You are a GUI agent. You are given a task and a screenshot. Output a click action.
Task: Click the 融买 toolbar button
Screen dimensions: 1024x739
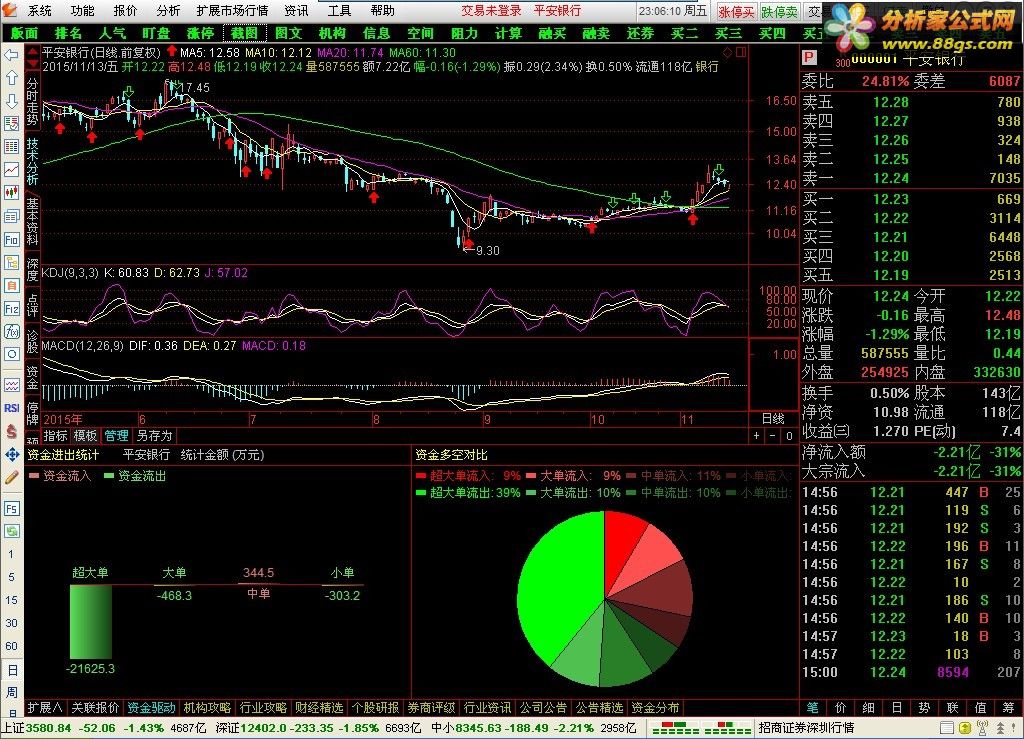[552, 33]
